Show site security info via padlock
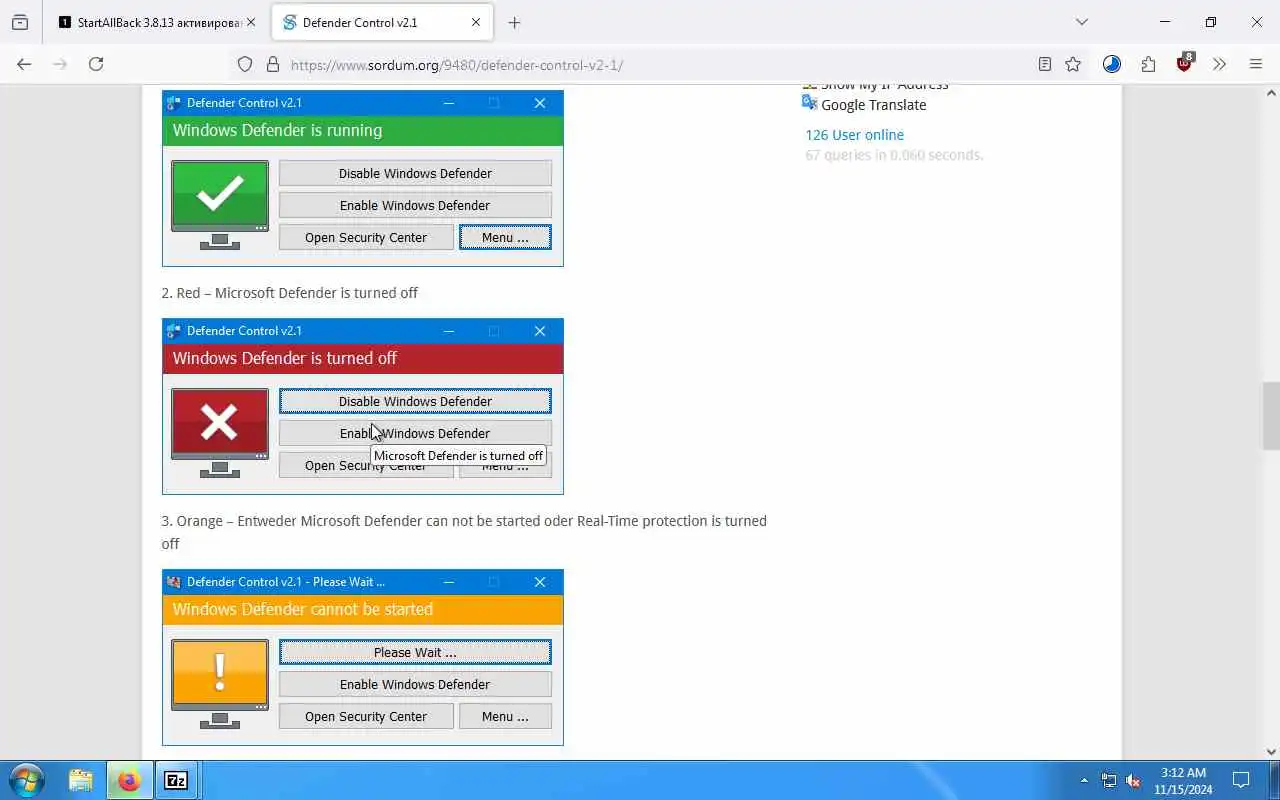 [272, 64]
